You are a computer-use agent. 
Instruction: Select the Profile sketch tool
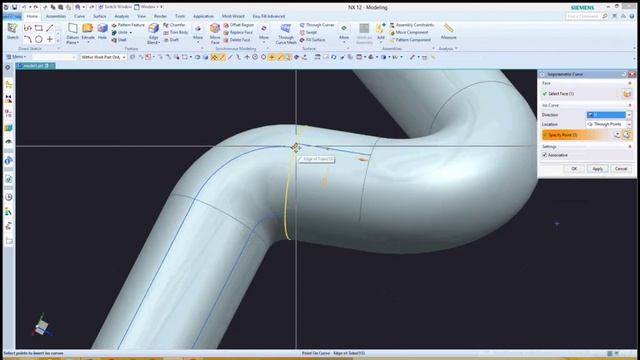click(x=27, y=28)
